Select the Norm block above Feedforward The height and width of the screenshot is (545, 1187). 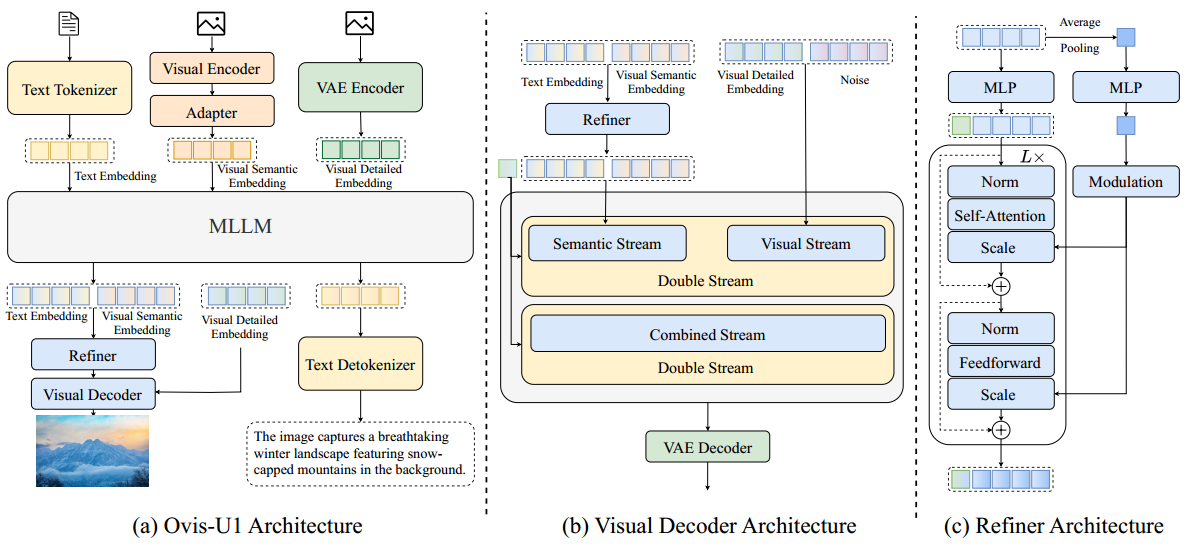[x=1001, y=329]
